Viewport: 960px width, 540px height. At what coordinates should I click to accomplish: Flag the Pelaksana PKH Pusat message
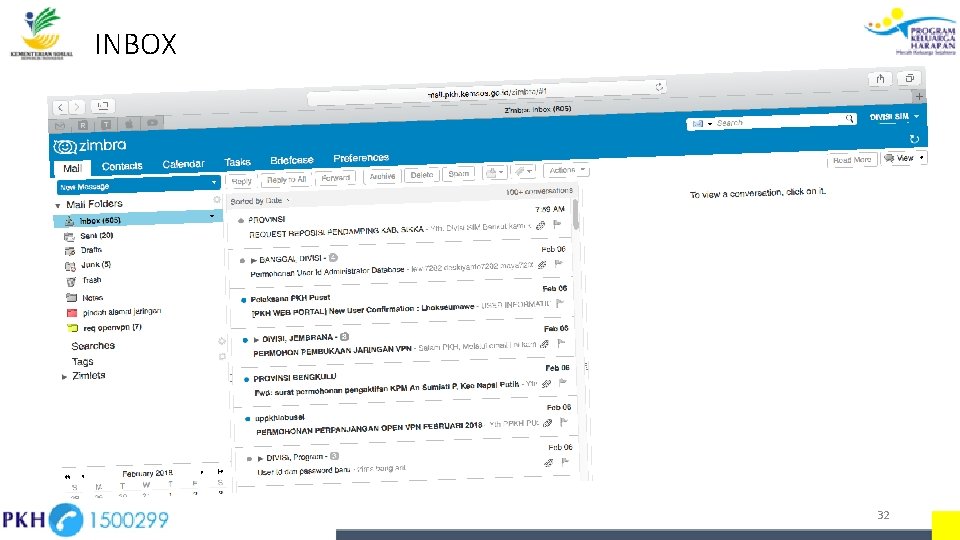tap(560, 303)
